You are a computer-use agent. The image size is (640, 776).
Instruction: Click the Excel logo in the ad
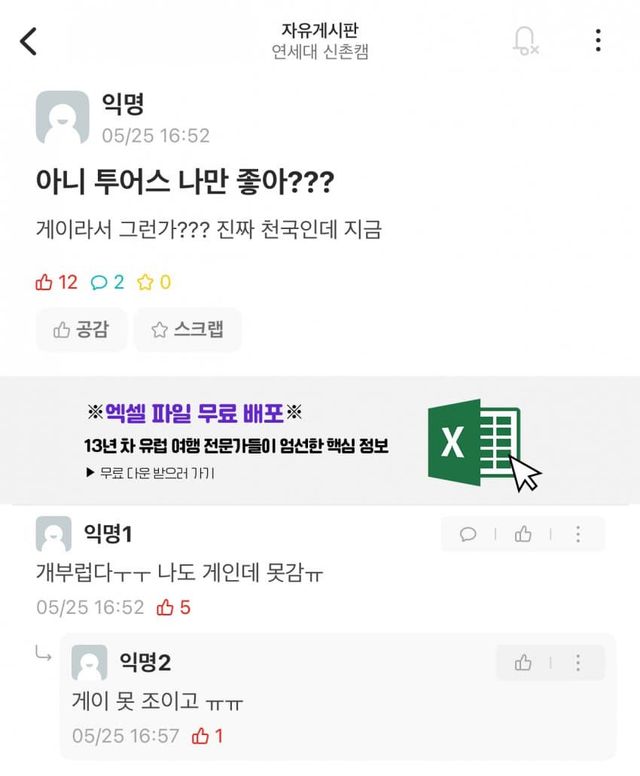[472, 441]
